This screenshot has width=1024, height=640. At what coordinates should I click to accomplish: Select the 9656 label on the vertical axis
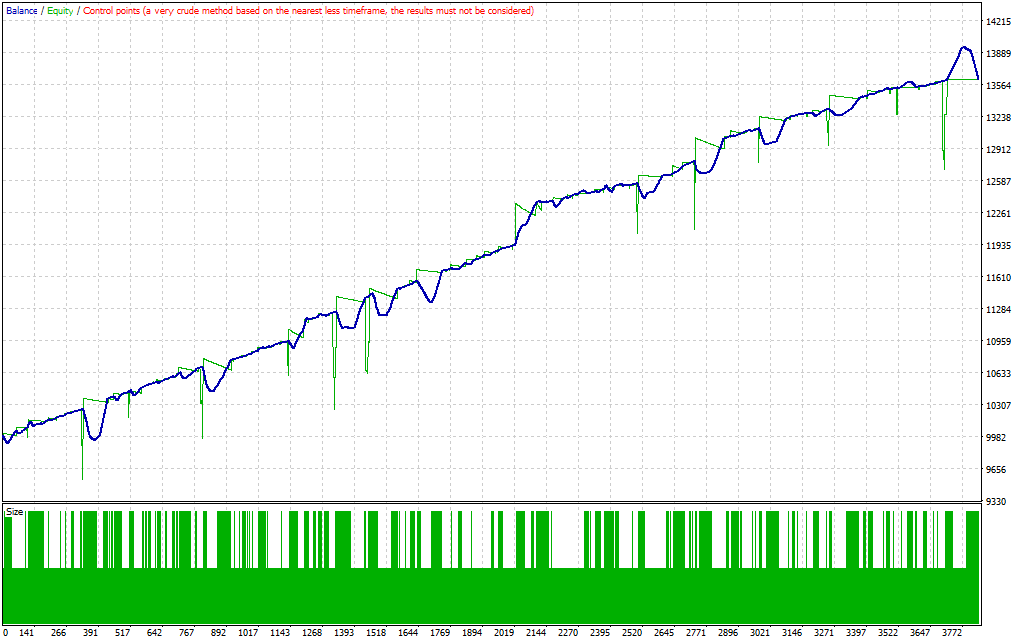coord(997,470)
